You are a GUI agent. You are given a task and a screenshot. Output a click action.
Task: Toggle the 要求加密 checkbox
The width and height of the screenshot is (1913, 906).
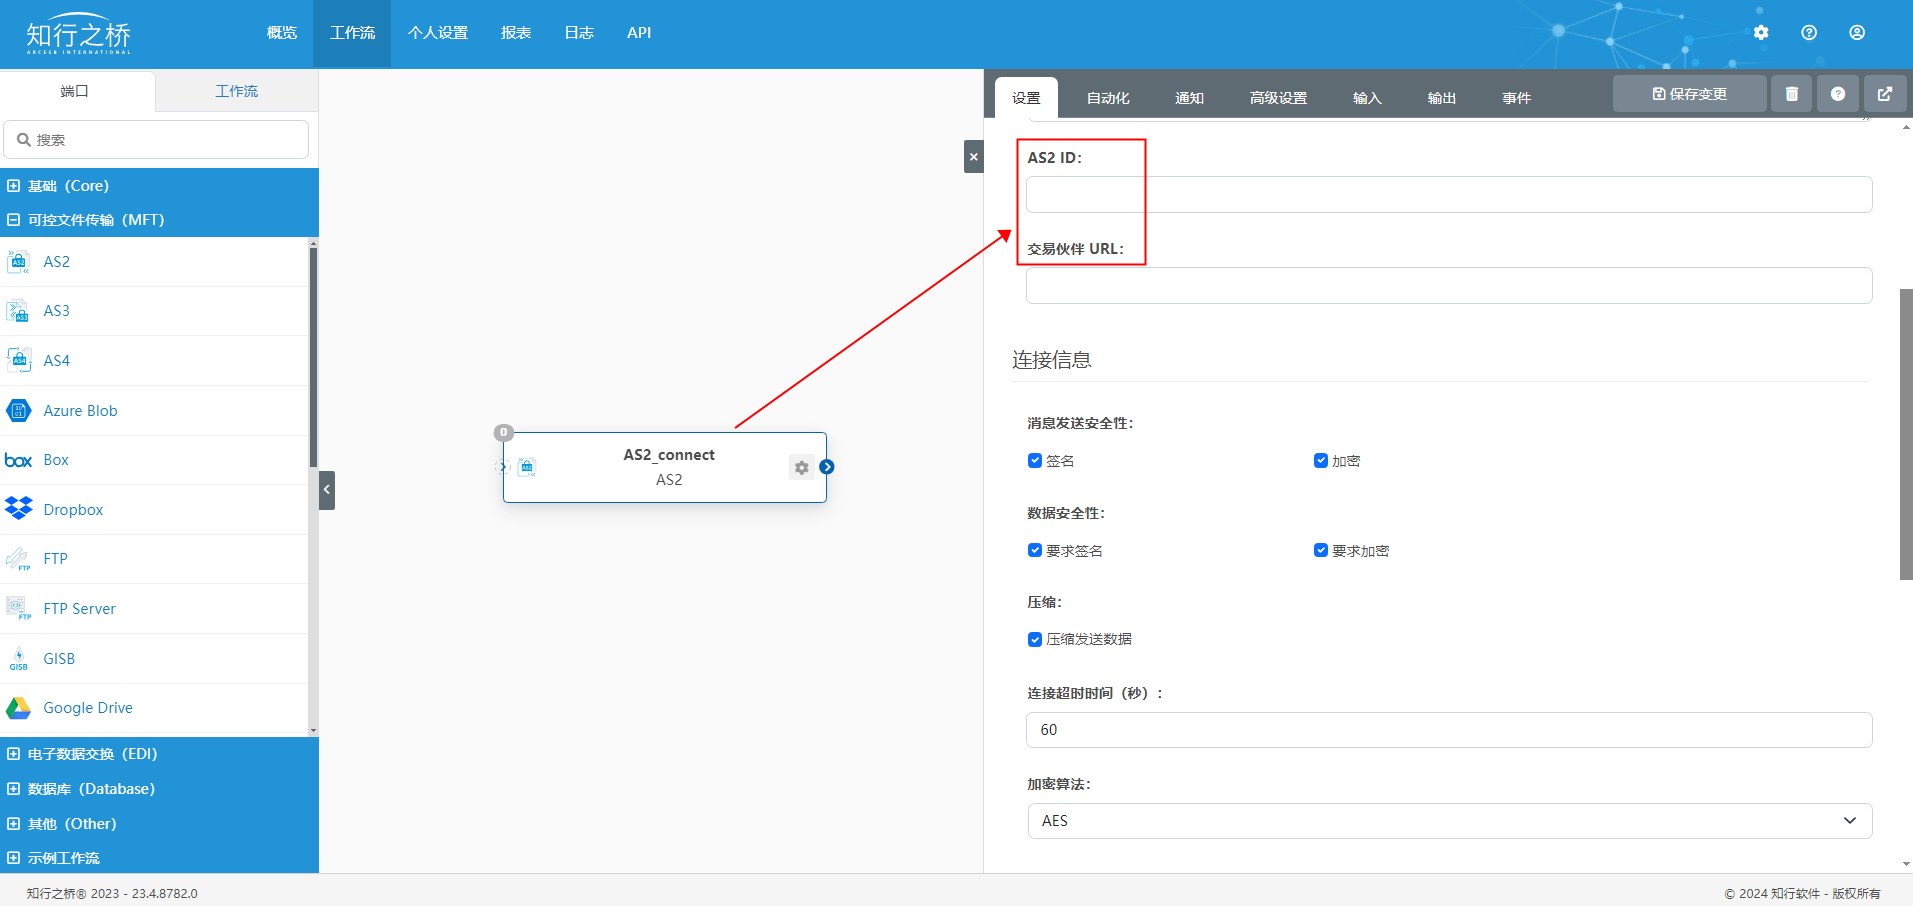pyautogui.click(x=1321, y=551)
